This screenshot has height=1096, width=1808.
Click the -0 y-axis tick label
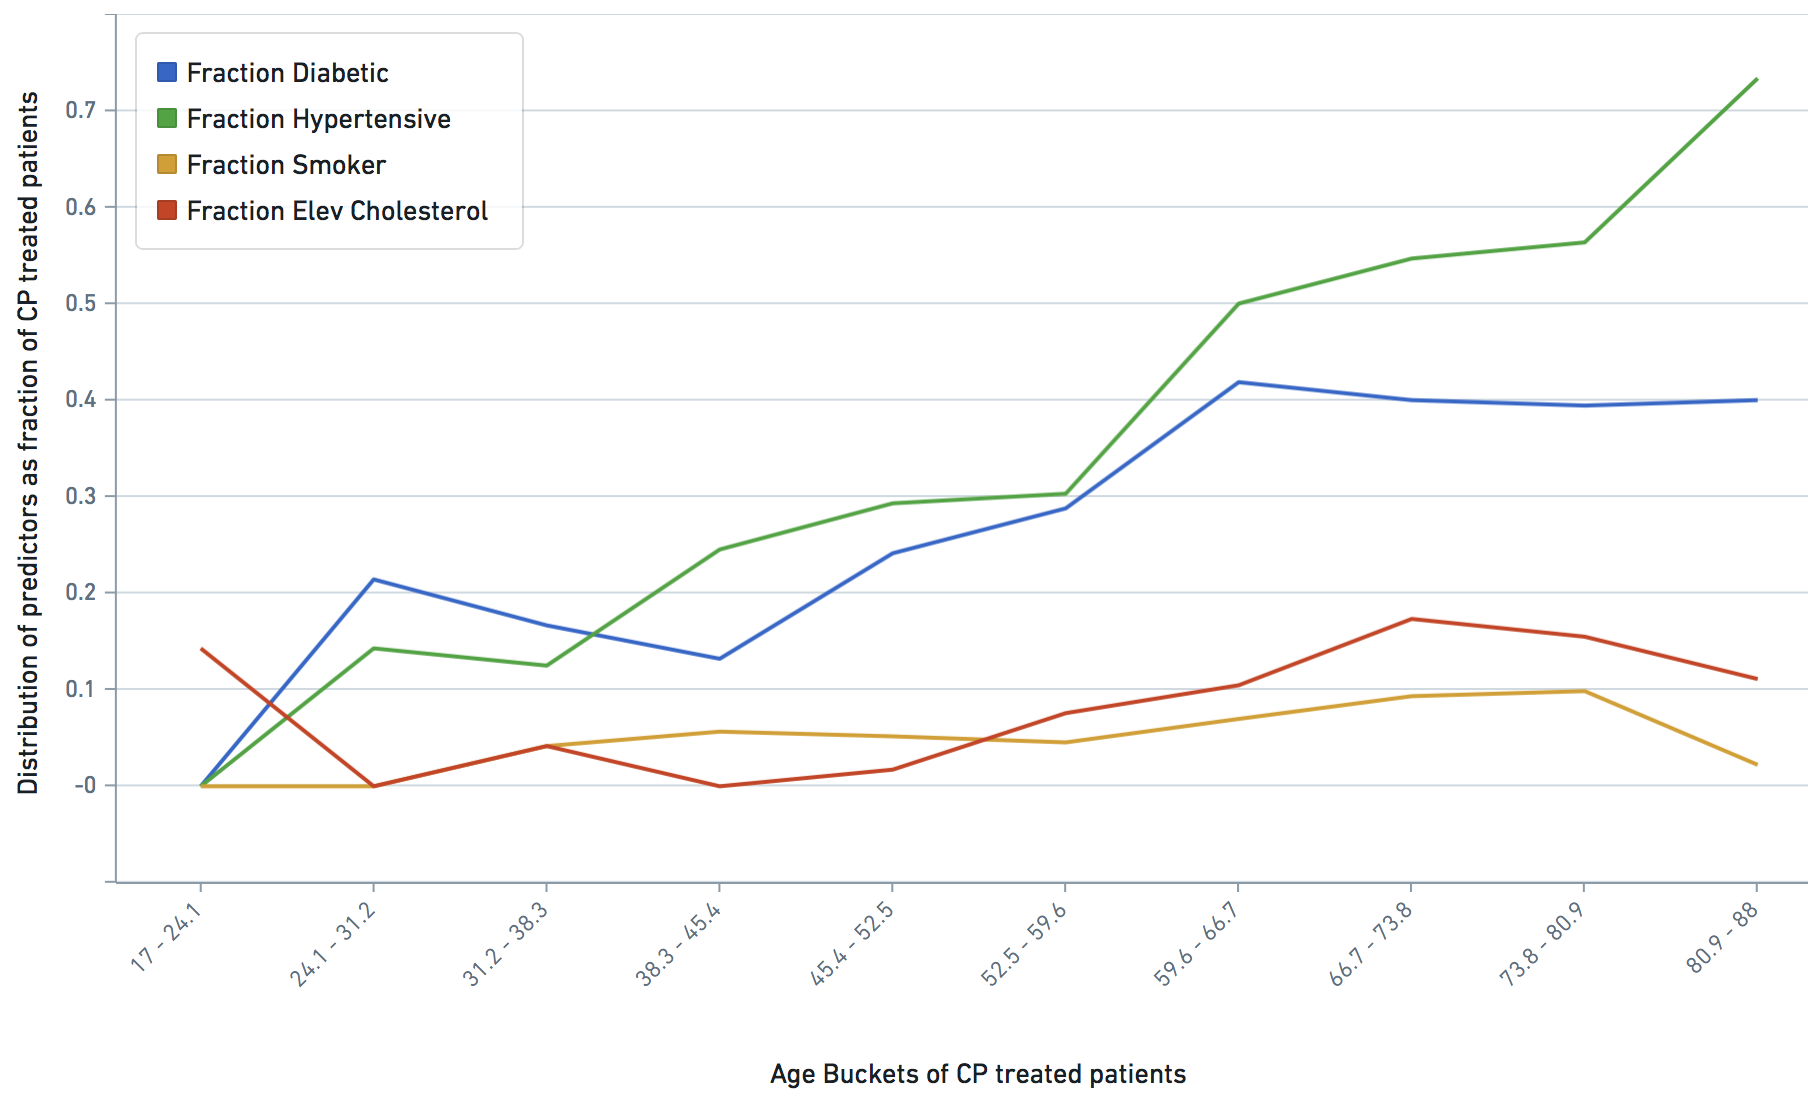[x=85, y=786]
